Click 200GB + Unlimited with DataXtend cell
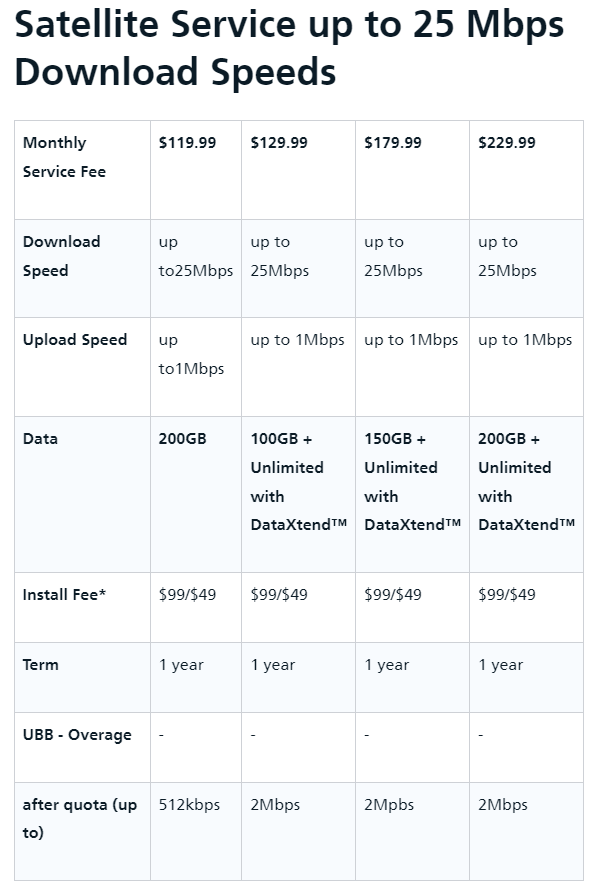 pos(526,494)
